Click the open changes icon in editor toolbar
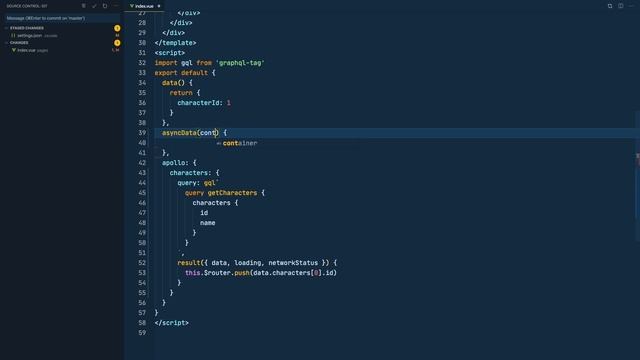The width and height of the screenshot is (640, 360). pyautogui.click(x=610, y=6)
